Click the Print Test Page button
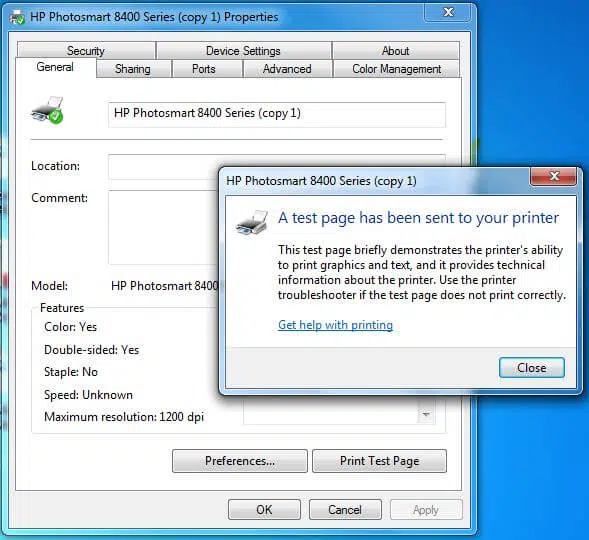This screenshot has width=589, height=540. (379, 461)
